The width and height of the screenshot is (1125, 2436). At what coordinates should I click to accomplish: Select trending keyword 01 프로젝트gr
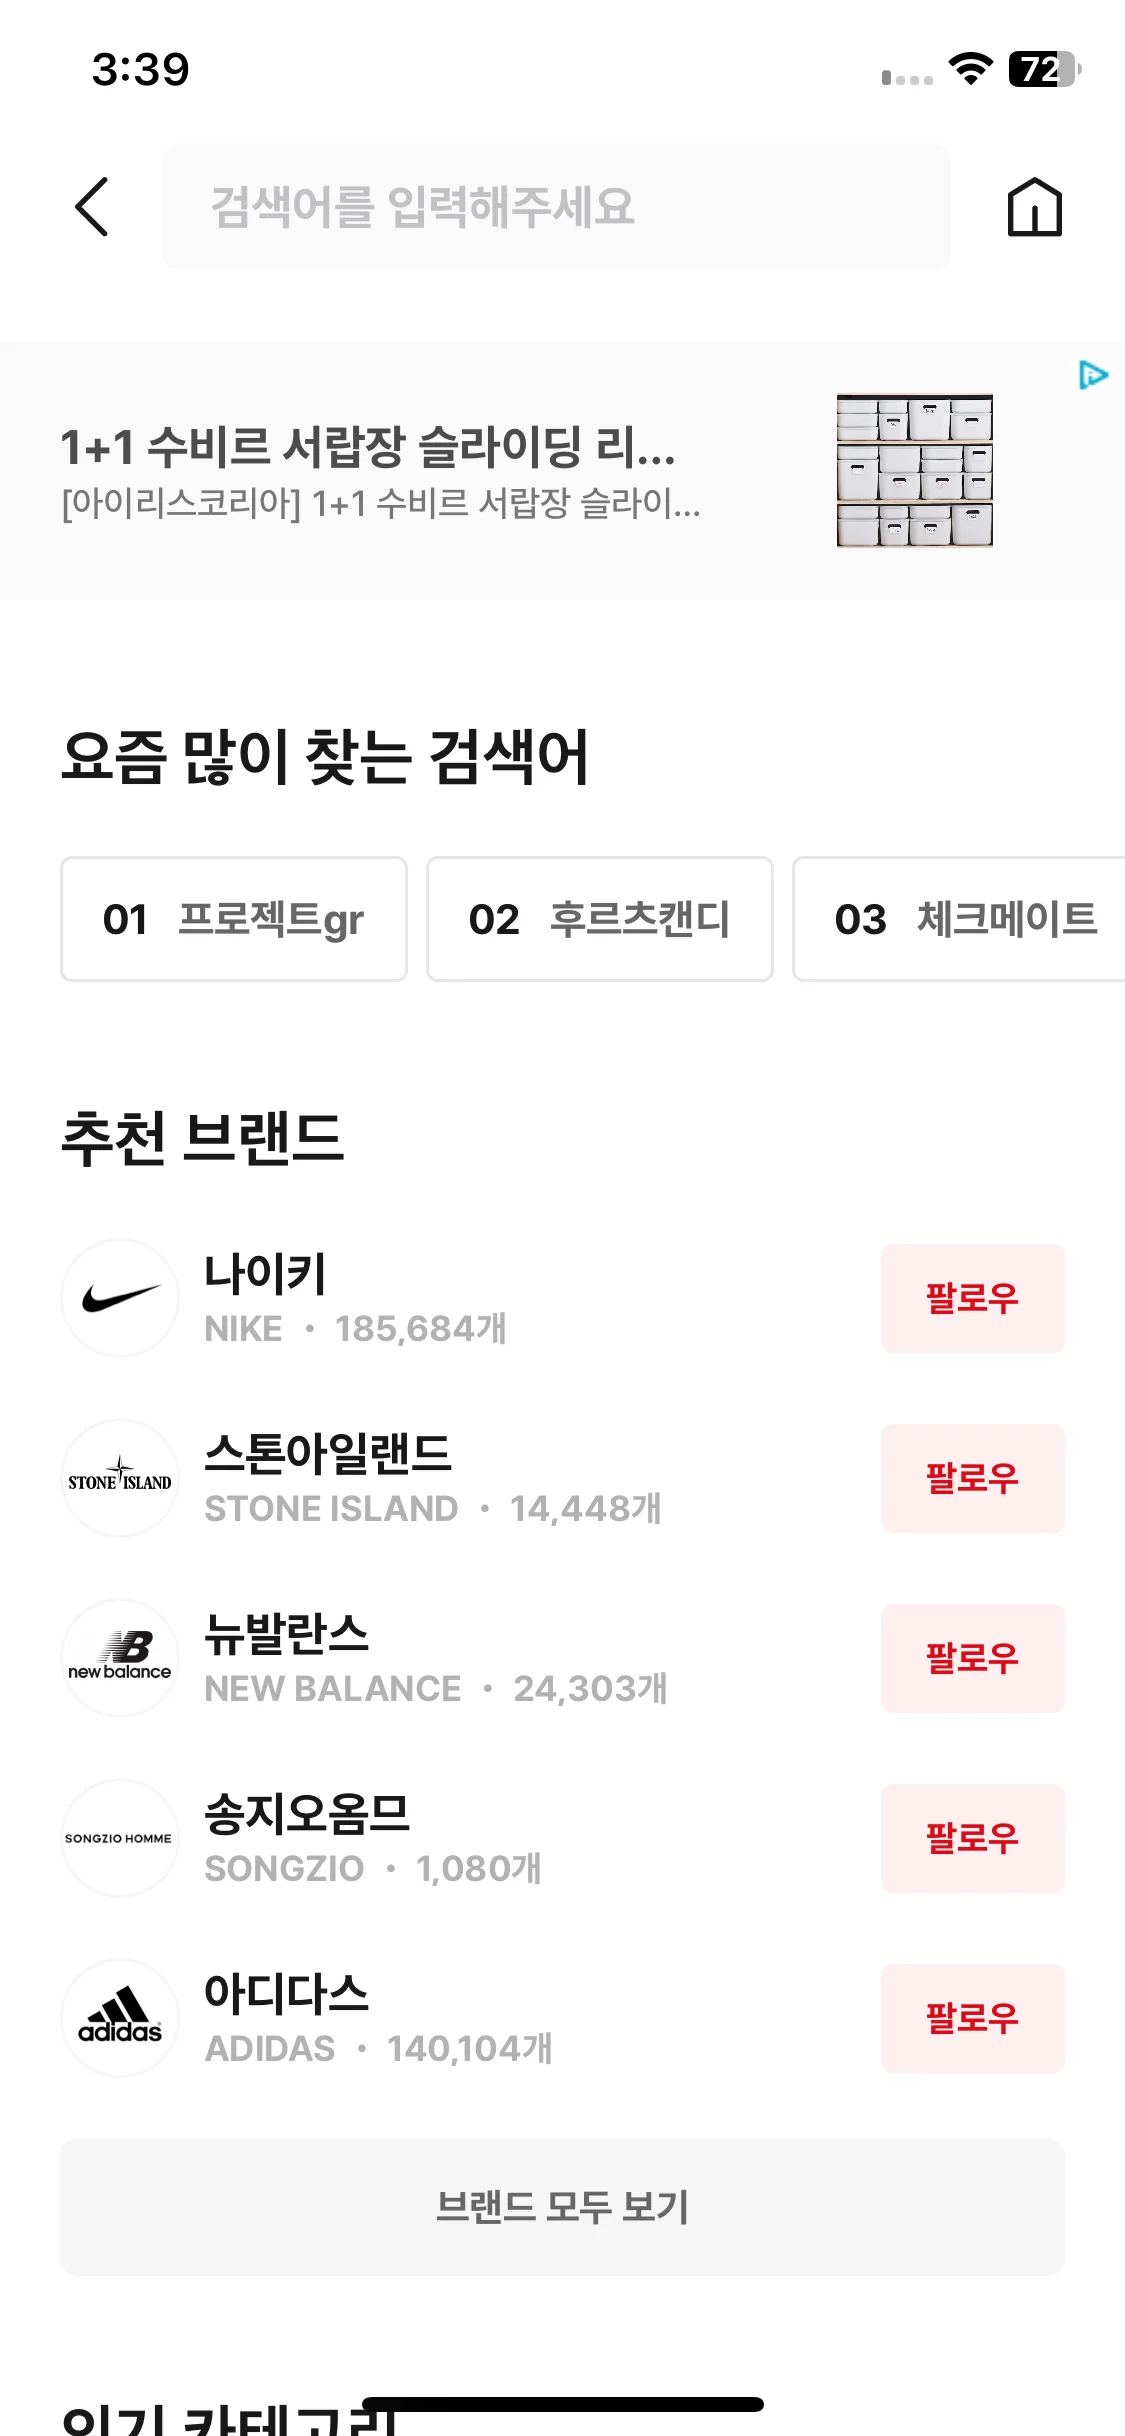(x=234, y=919)
